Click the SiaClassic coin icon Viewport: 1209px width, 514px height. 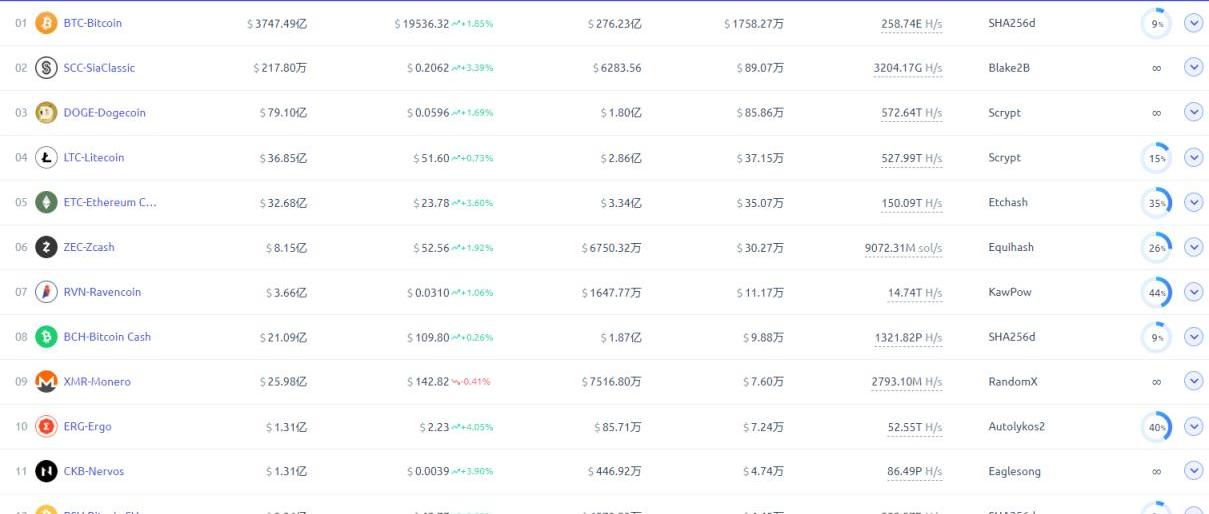46,68
